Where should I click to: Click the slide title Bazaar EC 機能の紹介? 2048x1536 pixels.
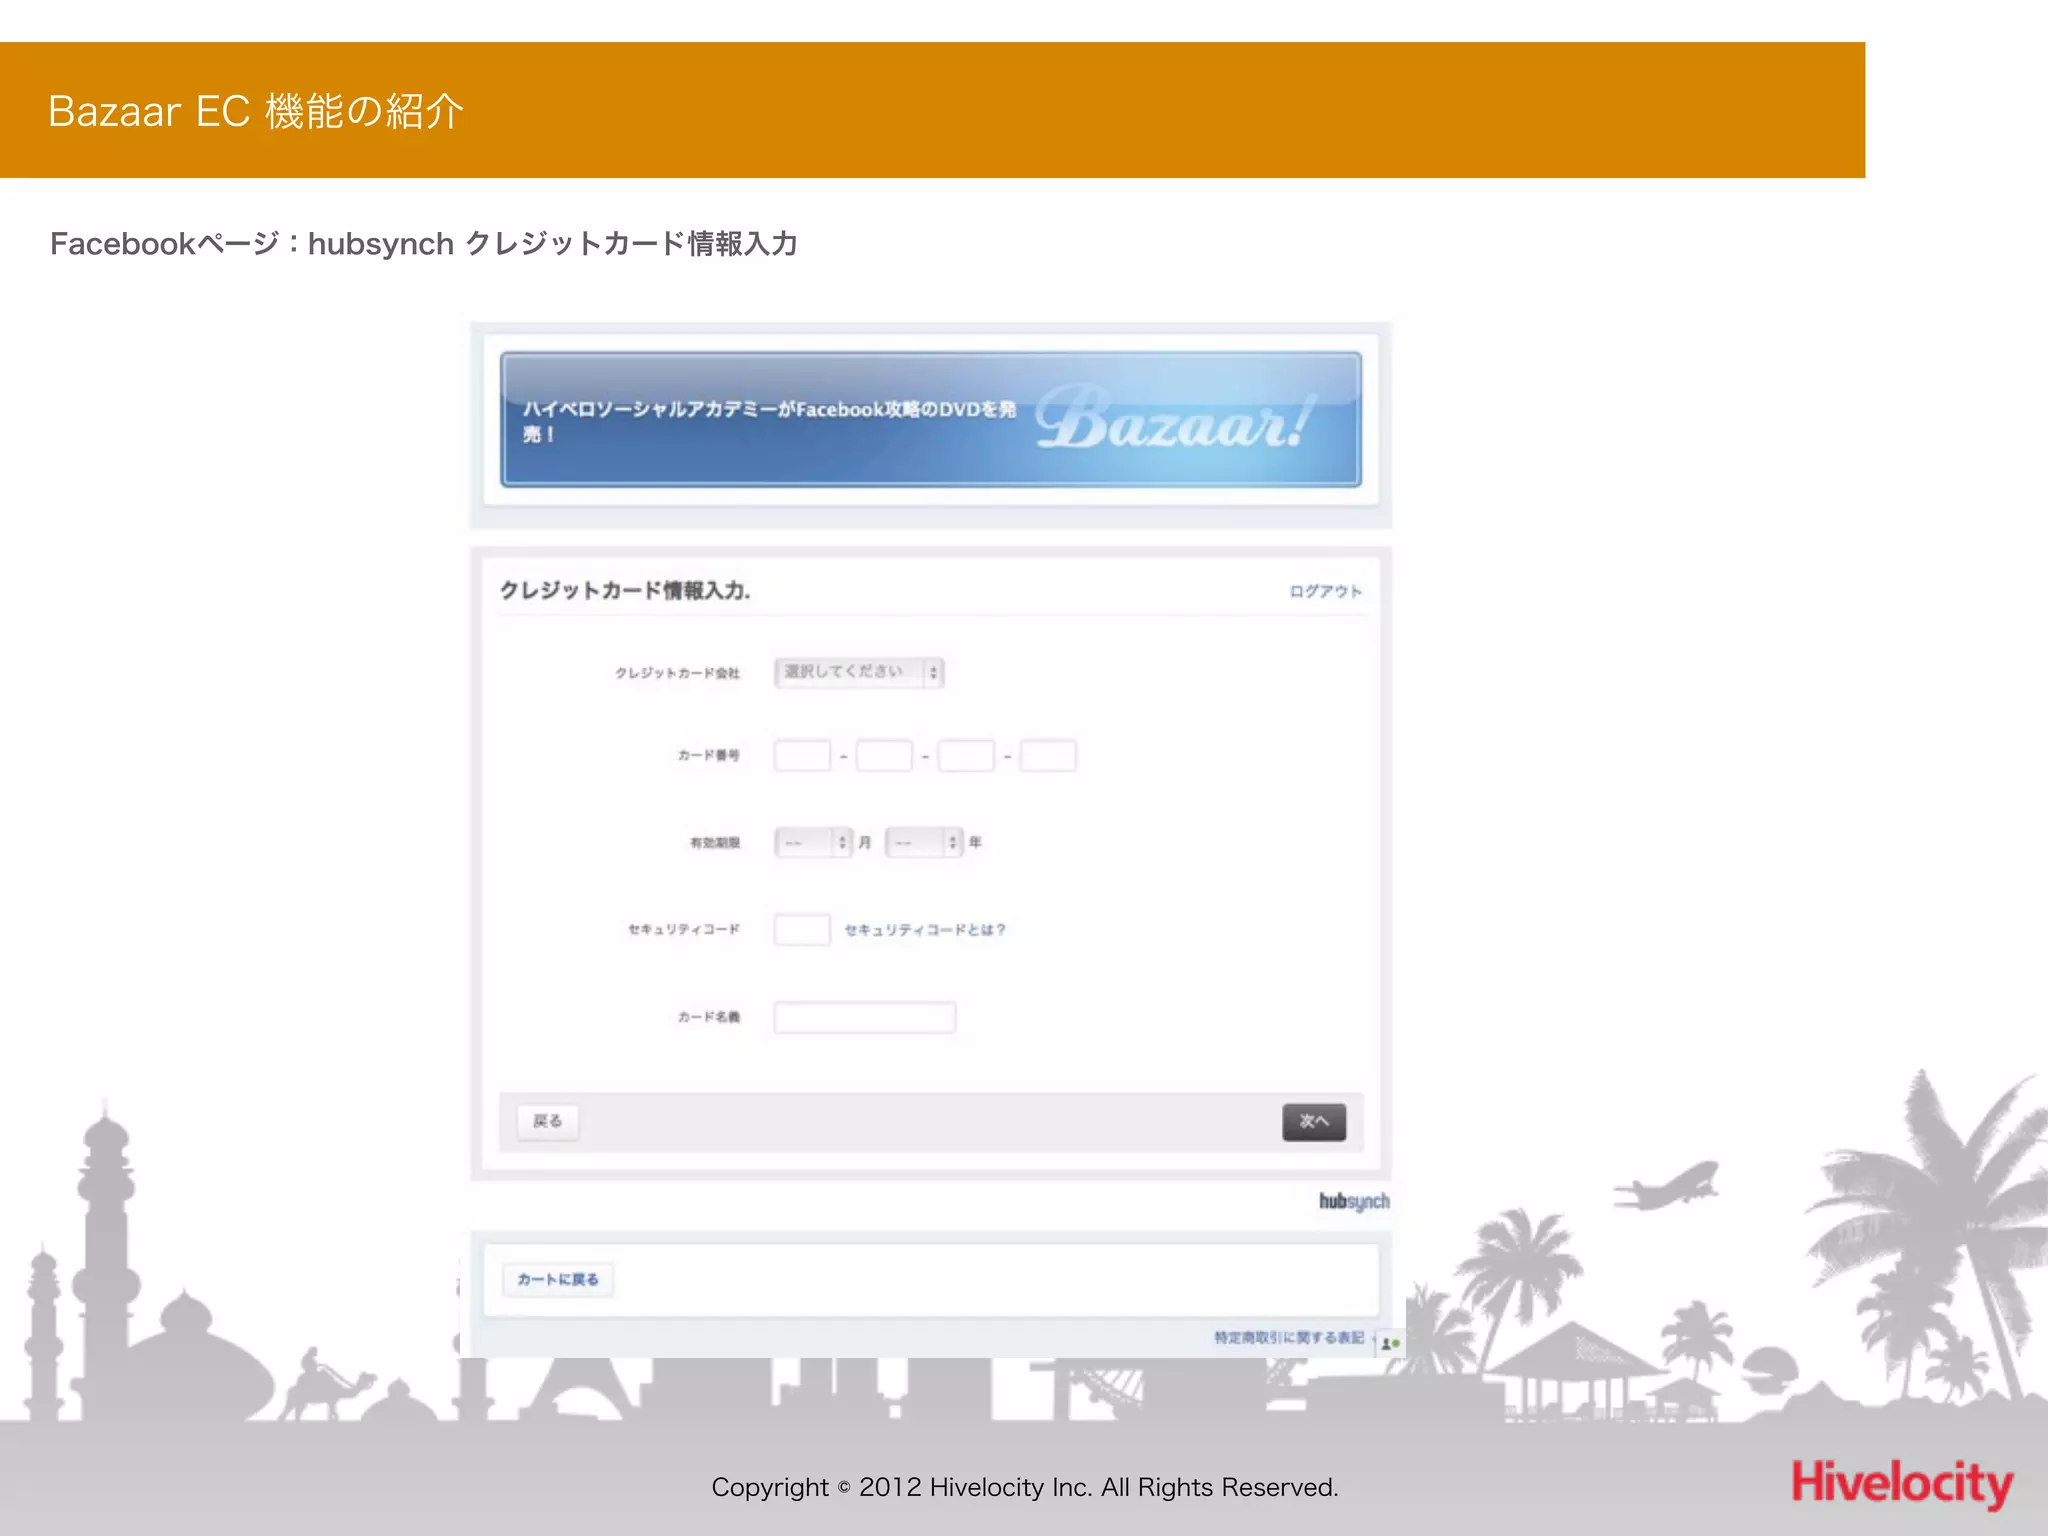tap(256, 111)
